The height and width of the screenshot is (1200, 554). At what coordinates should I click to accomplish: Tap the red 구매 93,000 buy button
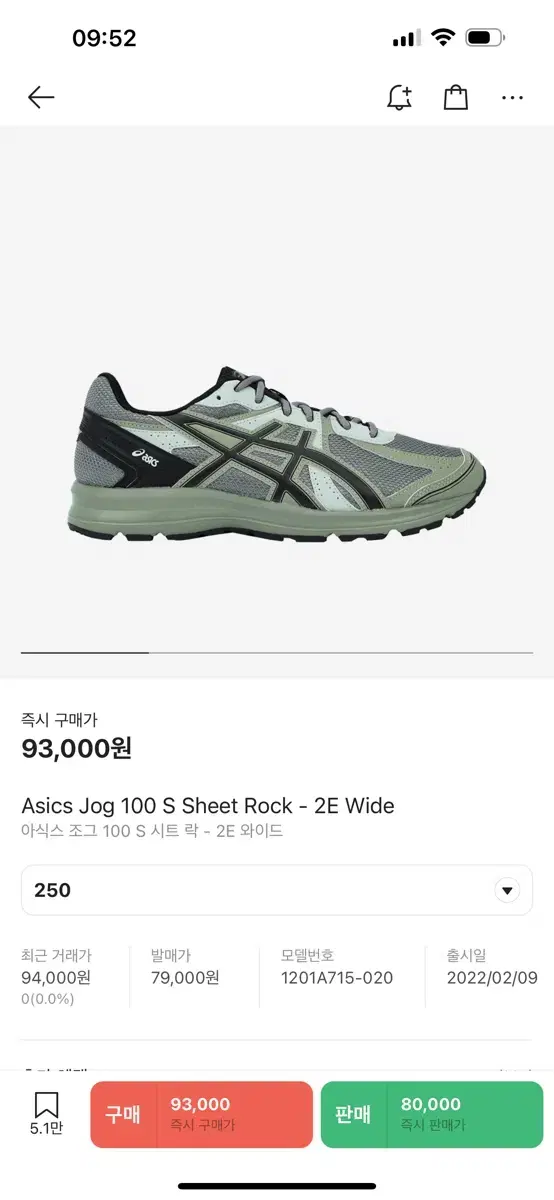201,1114
